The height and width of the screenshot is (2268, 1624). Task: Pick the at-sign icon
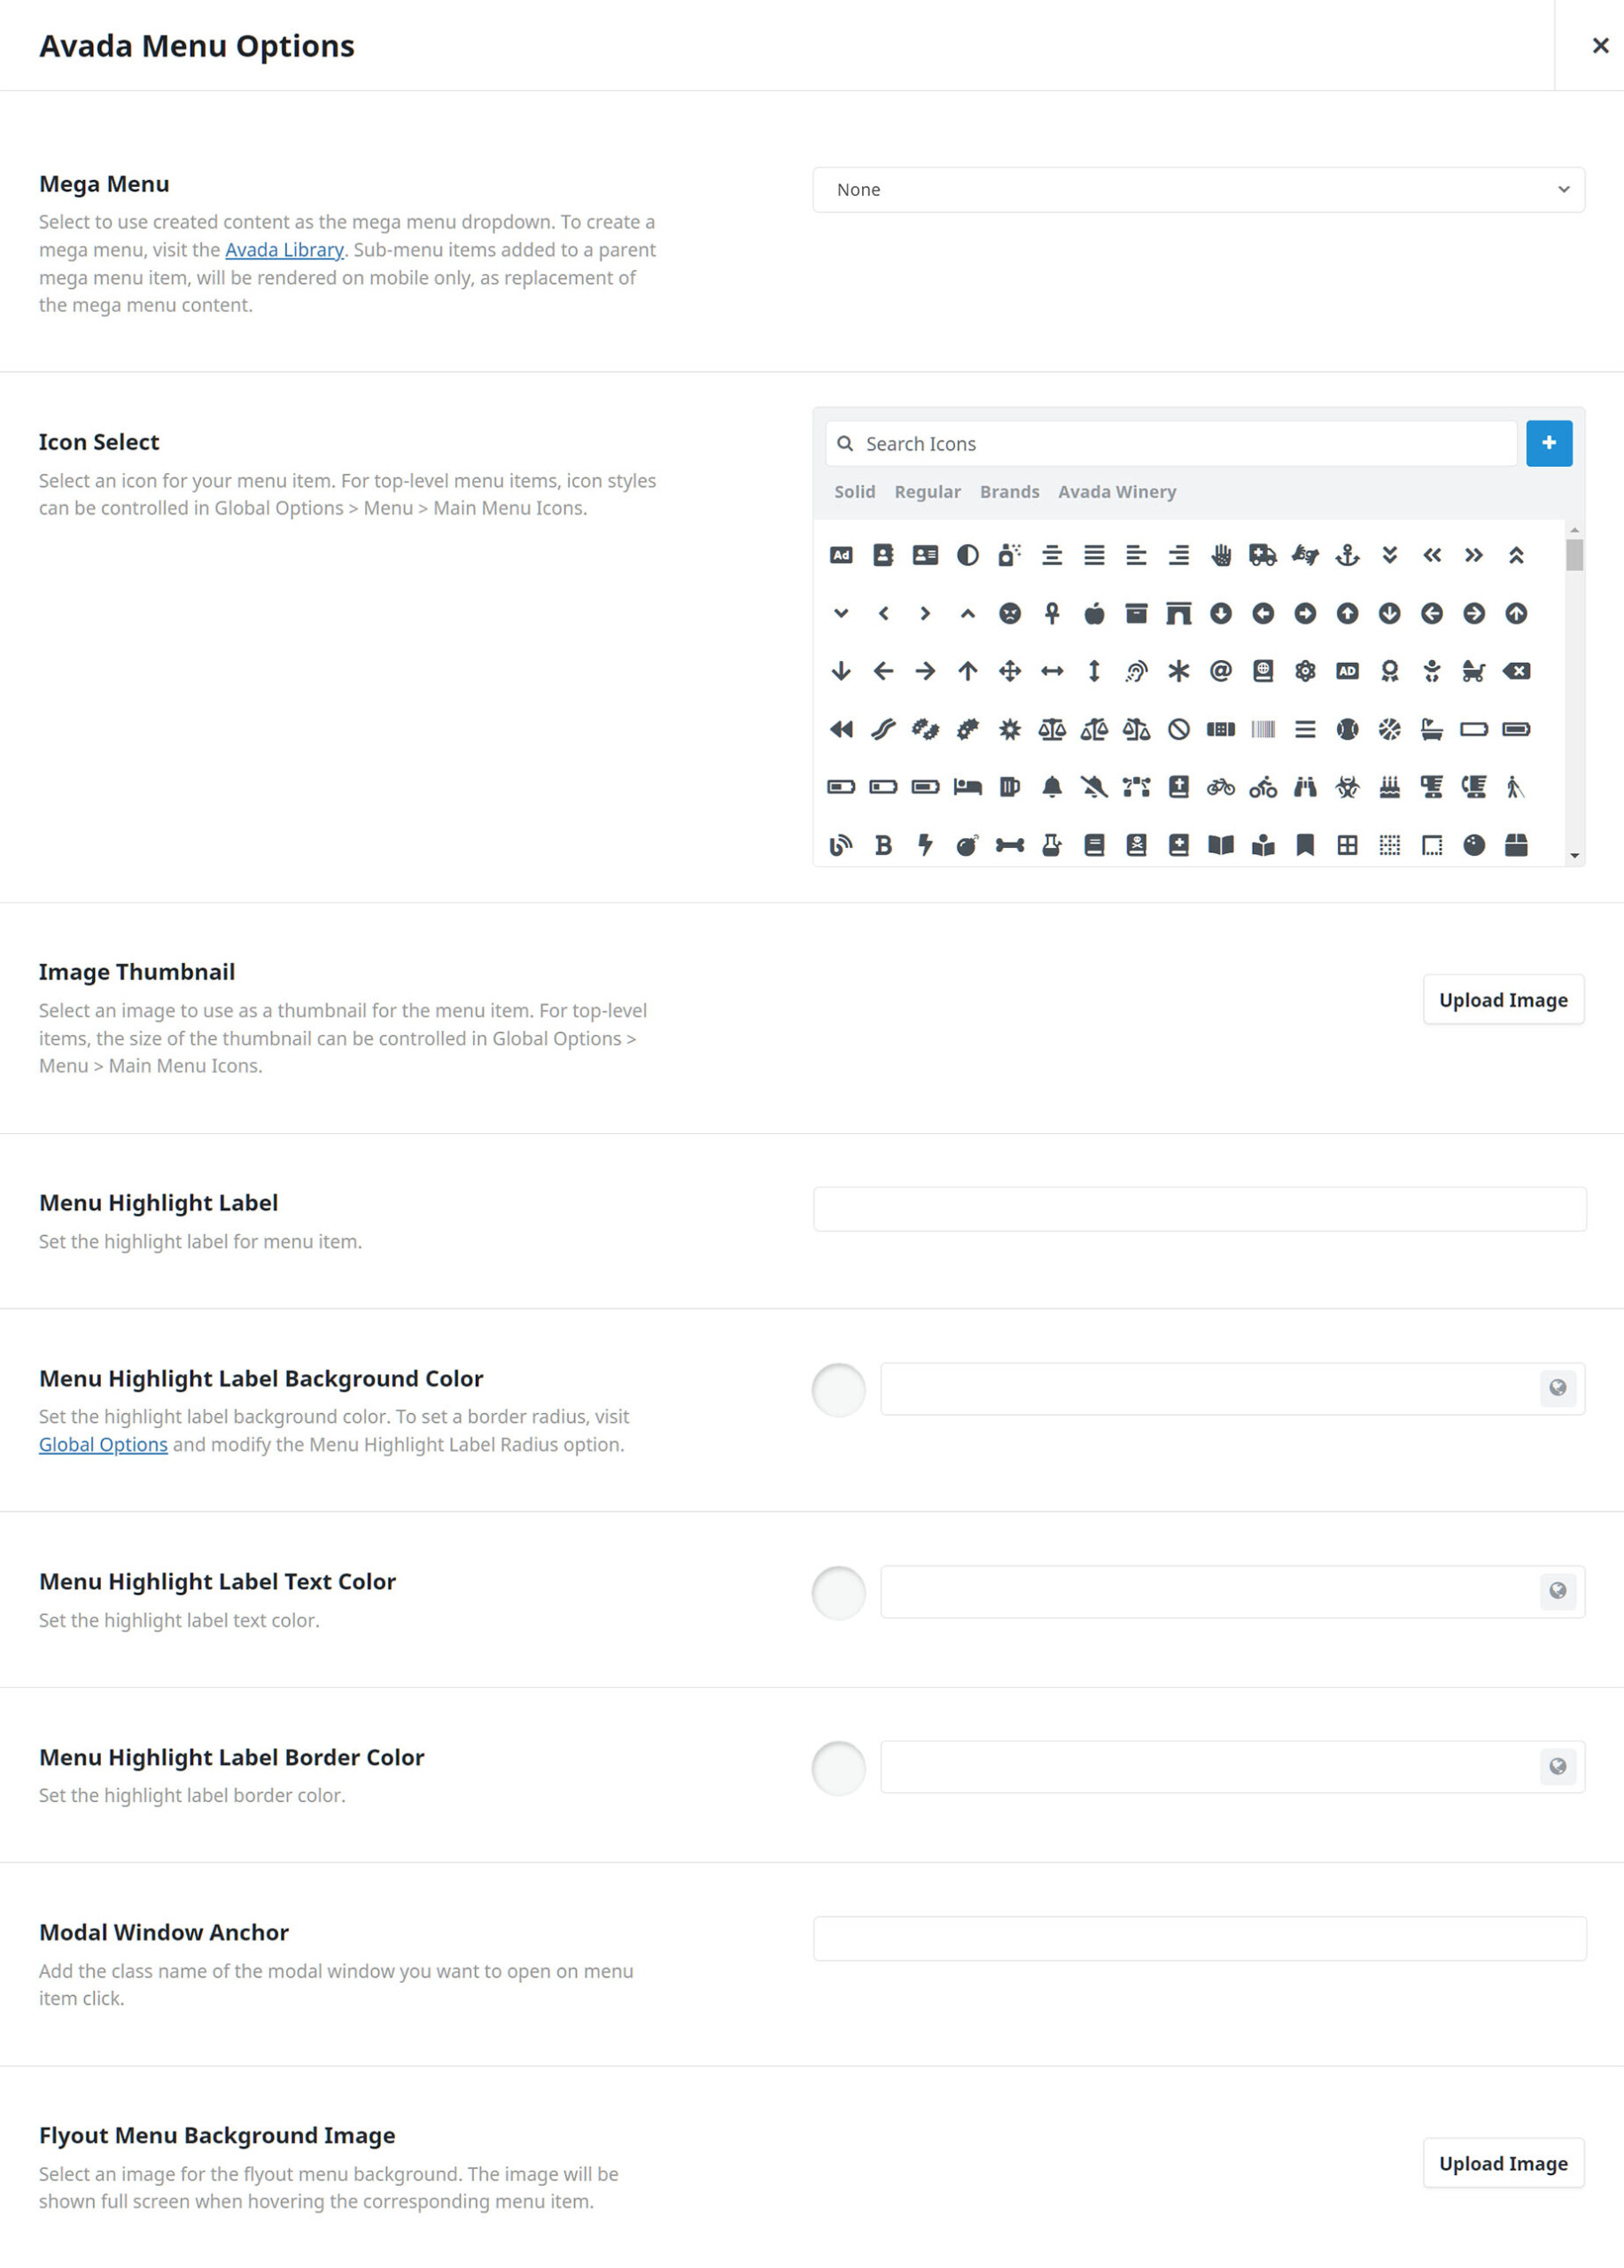(1221, 671)
